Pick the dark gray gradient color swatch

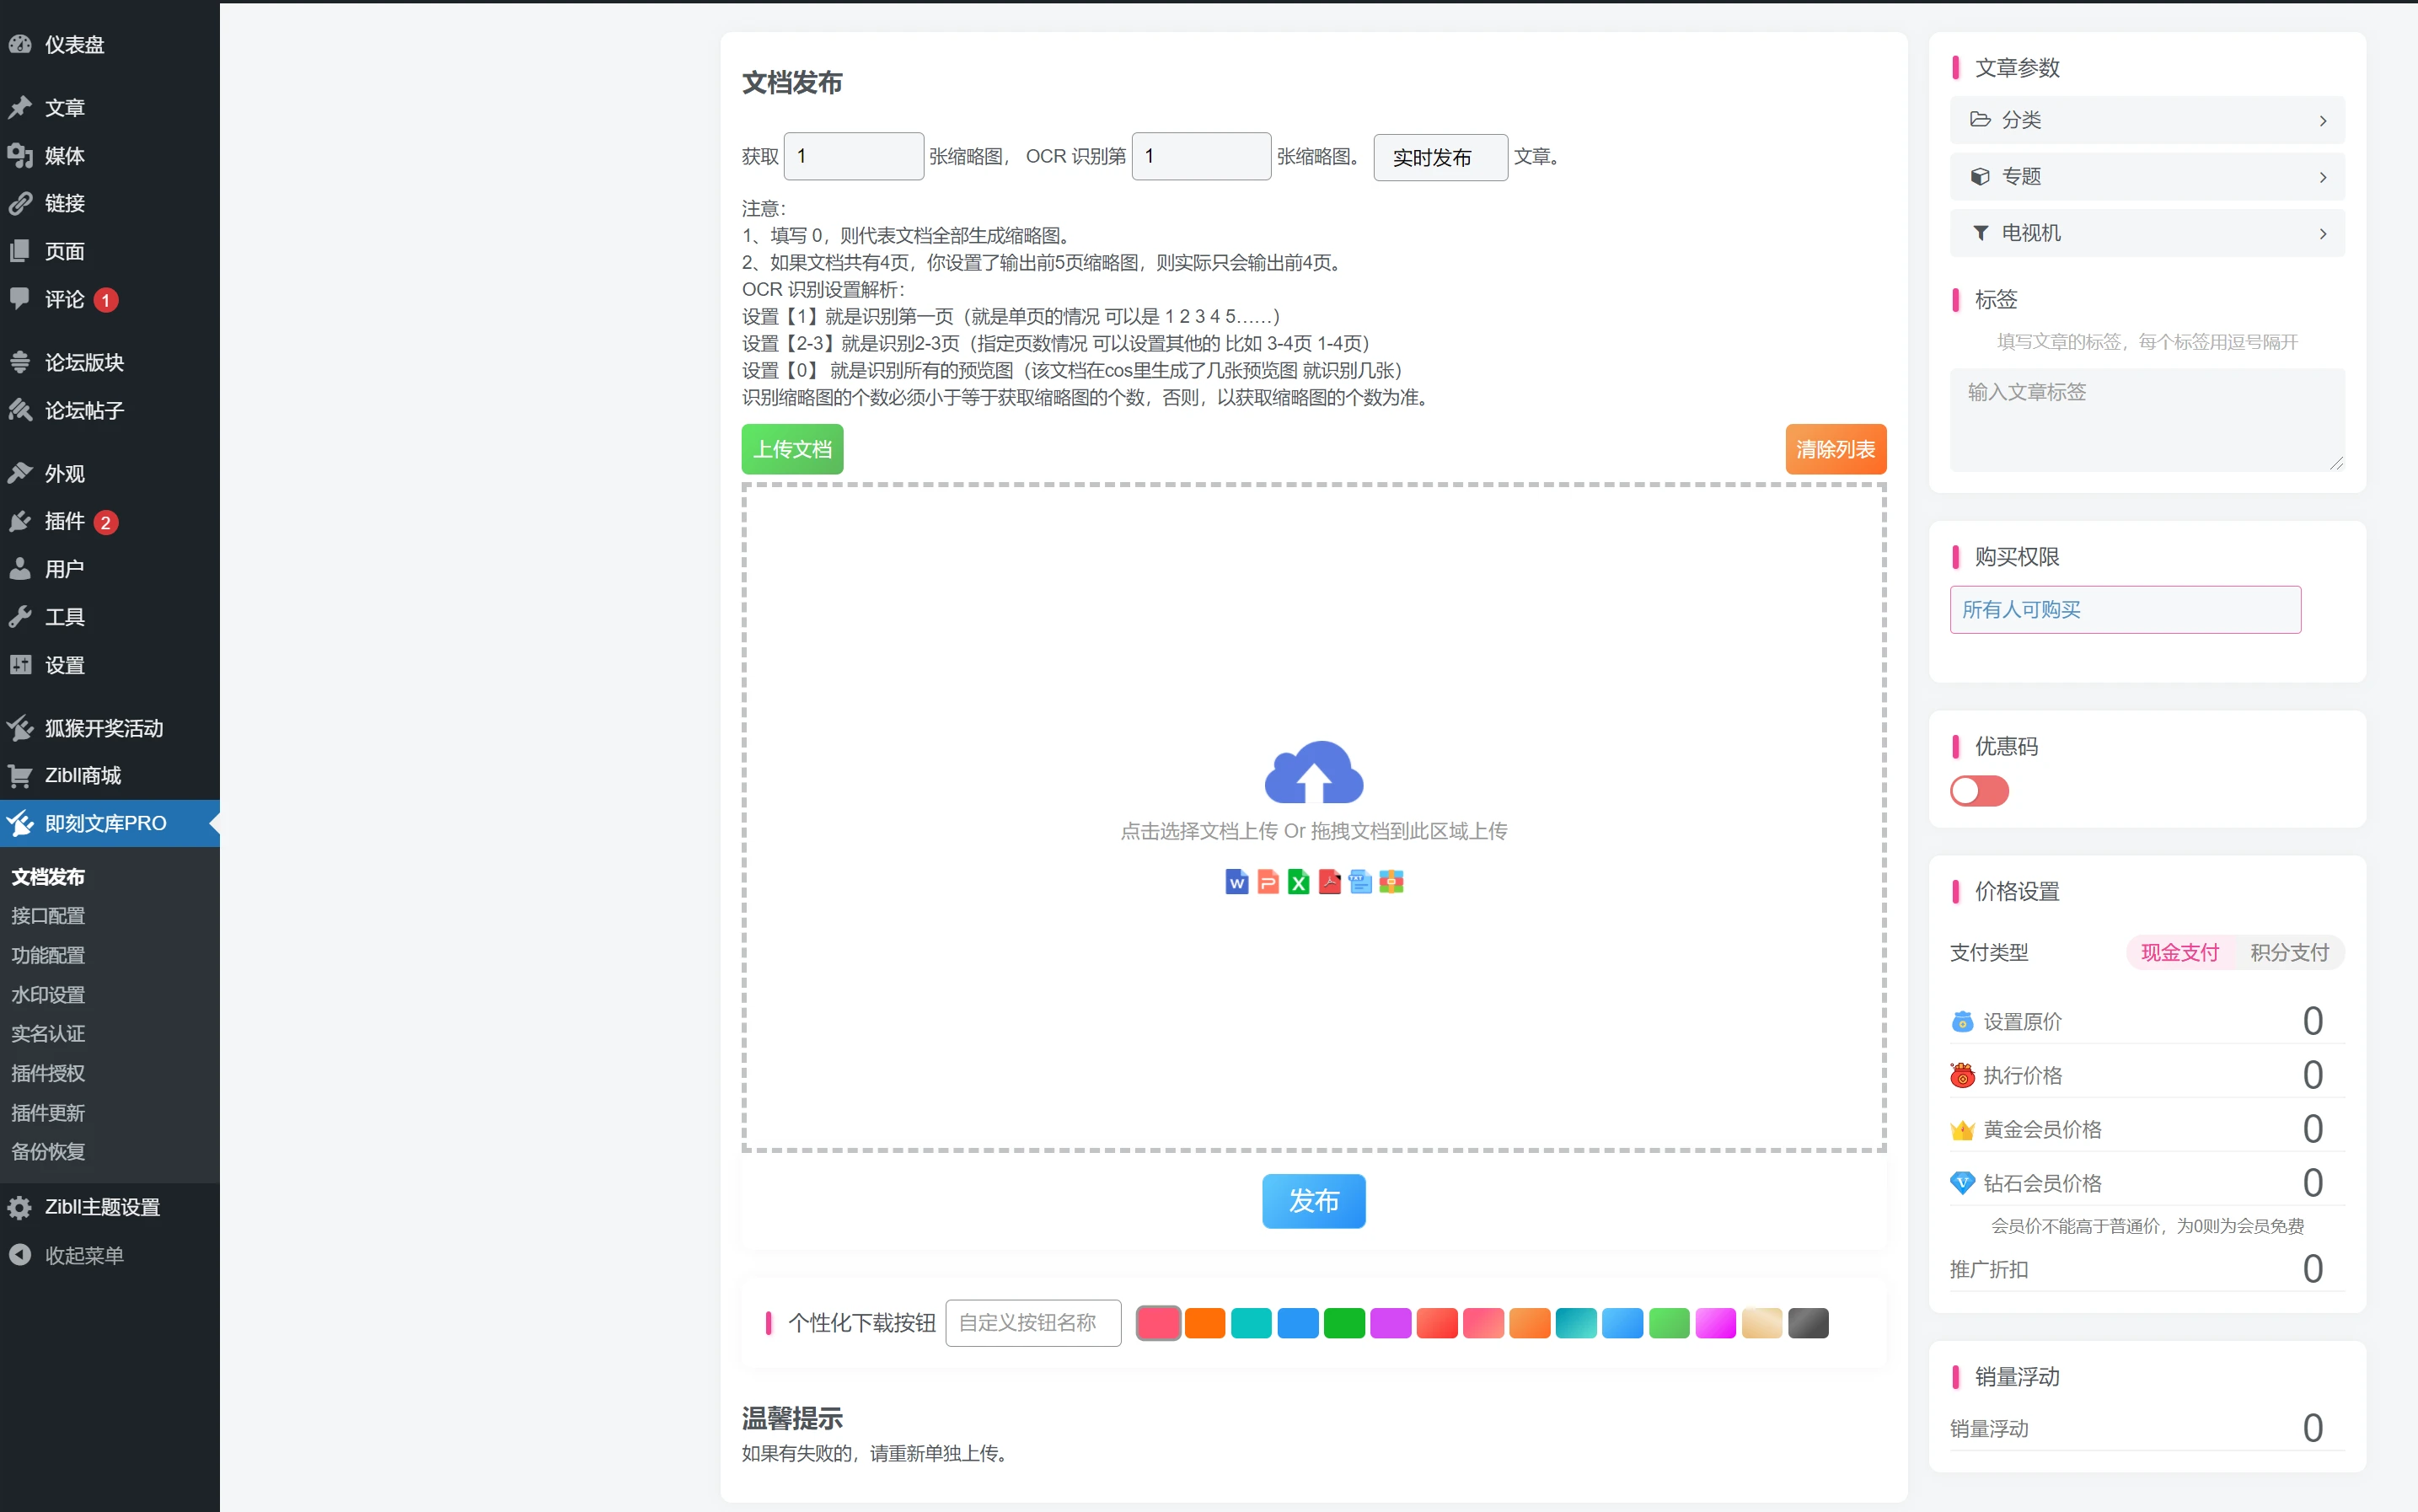pos(1808,1323)
